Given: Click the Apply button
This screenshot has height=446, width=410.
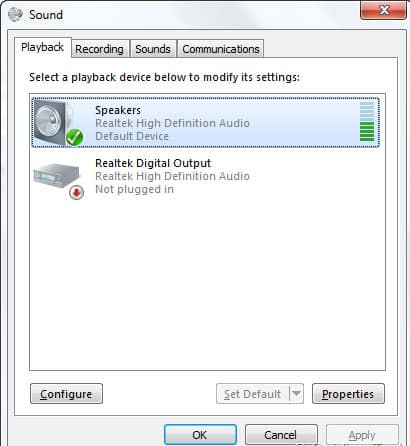Looking at the screenshot, I should [362, 435].
